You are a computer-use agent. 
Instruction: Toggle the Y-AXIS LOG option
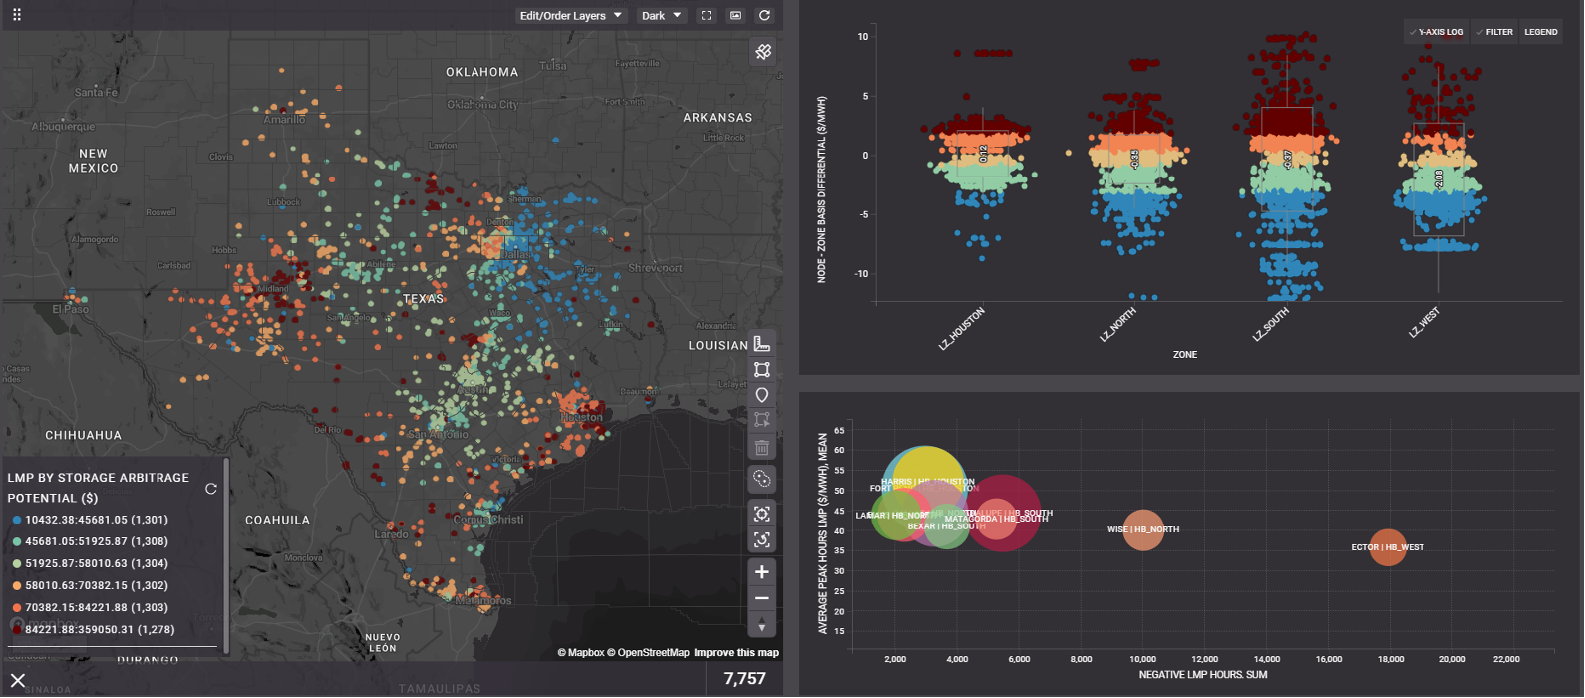point(1435,32)
